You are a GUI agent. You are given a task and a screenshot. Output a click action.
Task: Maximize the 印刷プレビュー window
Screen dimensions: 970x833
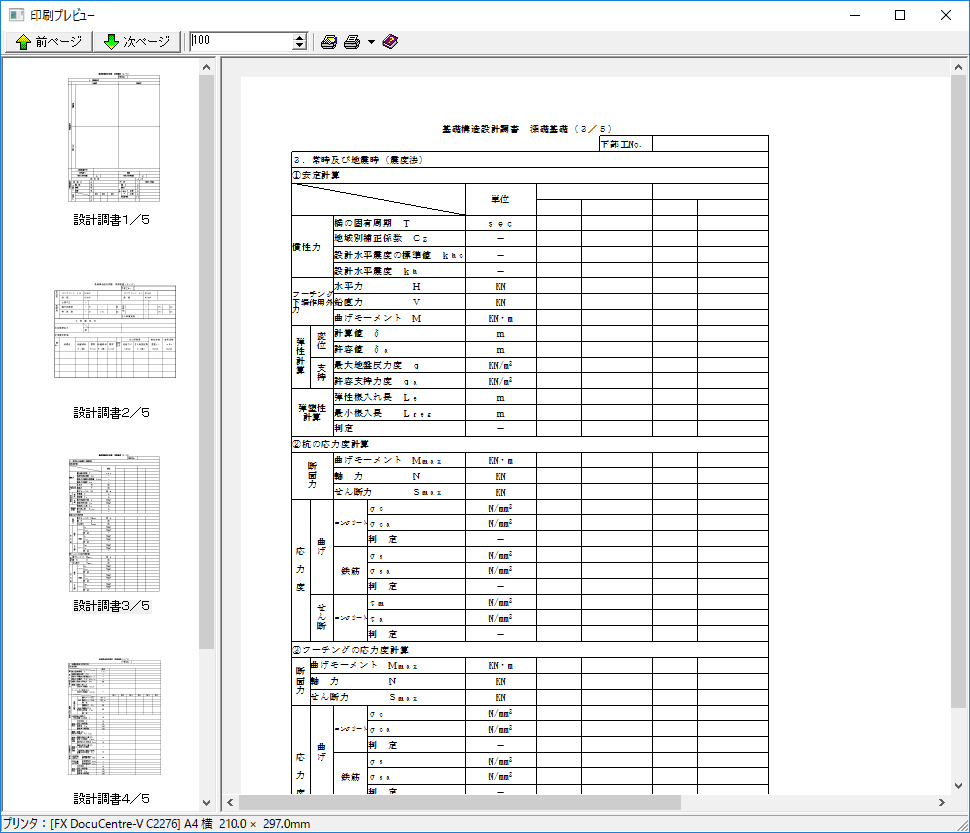900,15
